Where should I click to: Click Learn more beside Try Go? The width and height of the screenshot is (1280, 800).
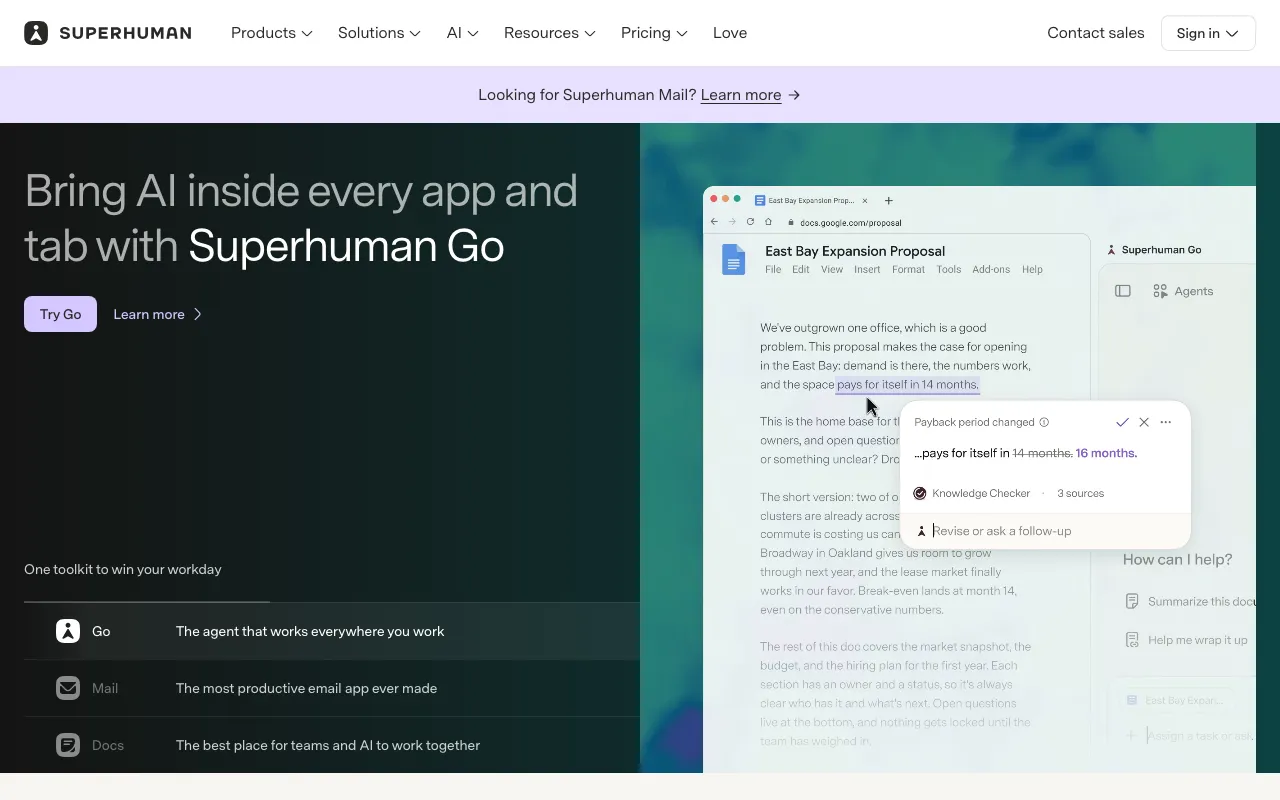[x=157, y=314]
